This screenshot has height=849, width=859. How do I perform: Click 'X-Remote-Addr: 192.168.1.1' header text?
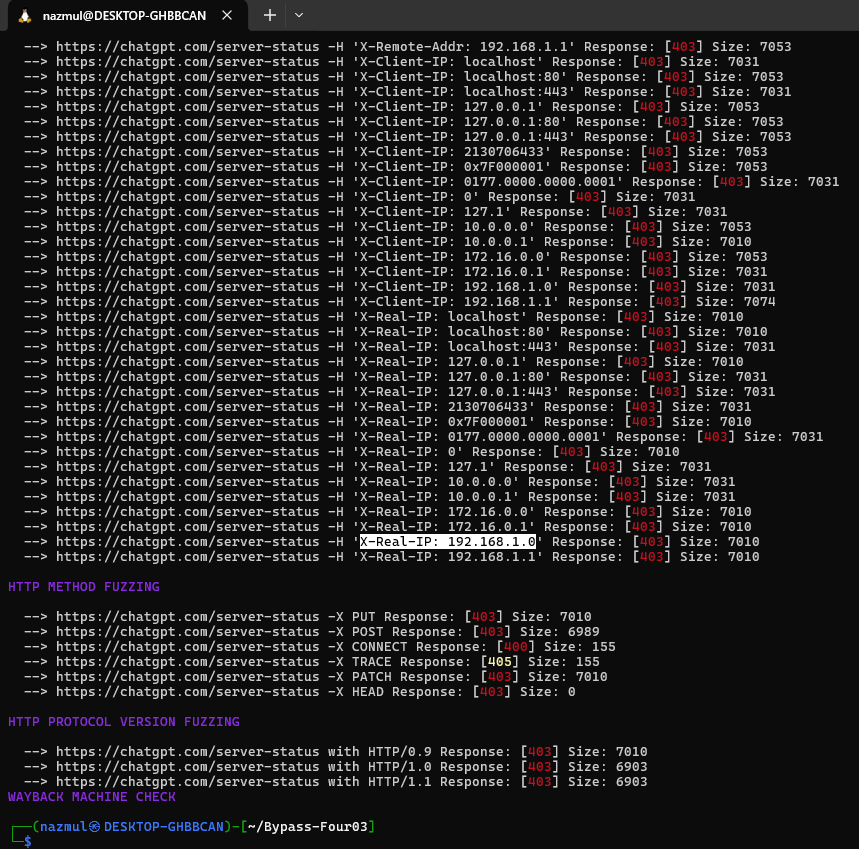(463, 47)
